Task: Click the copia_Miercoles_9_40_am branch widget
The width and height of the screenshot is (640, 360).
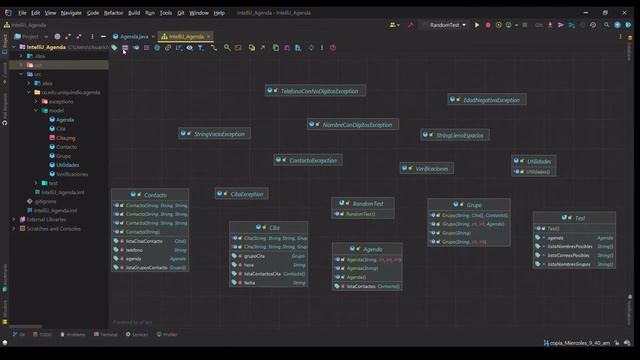Action: tap(577, 343)
